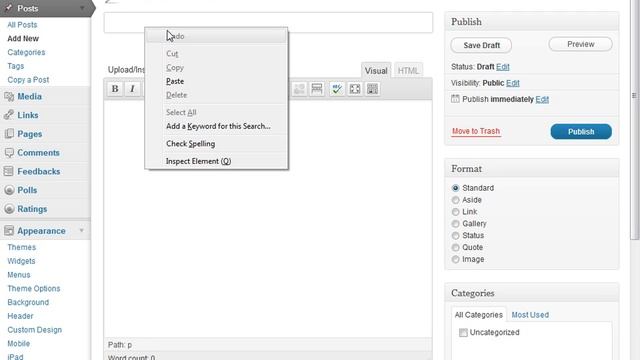
Task: Open the Media menu icon
Action: (9, 97)
